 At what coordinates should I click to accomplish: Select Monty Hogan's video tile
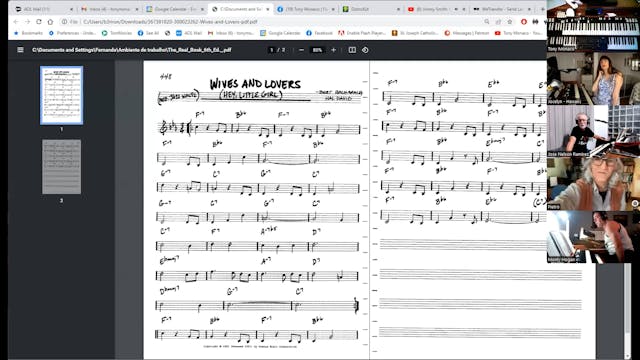click(x=593, y=237)
